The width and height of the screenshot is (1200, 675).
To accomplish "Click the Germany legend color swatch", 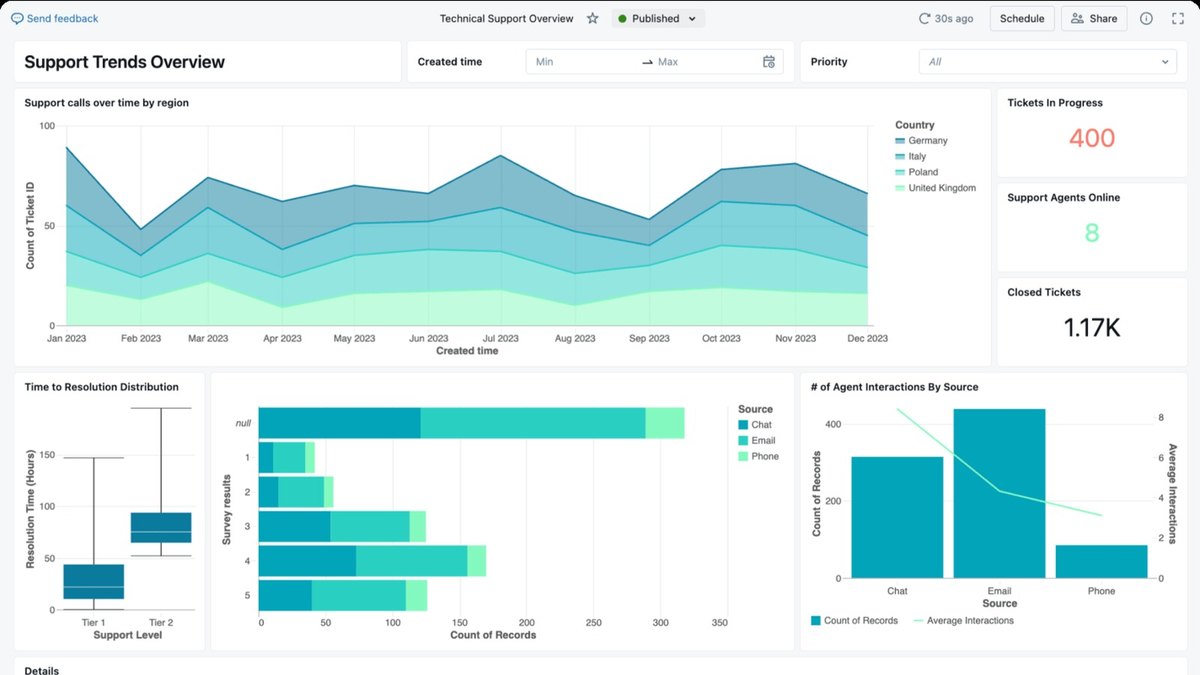I will click(900, 141).
